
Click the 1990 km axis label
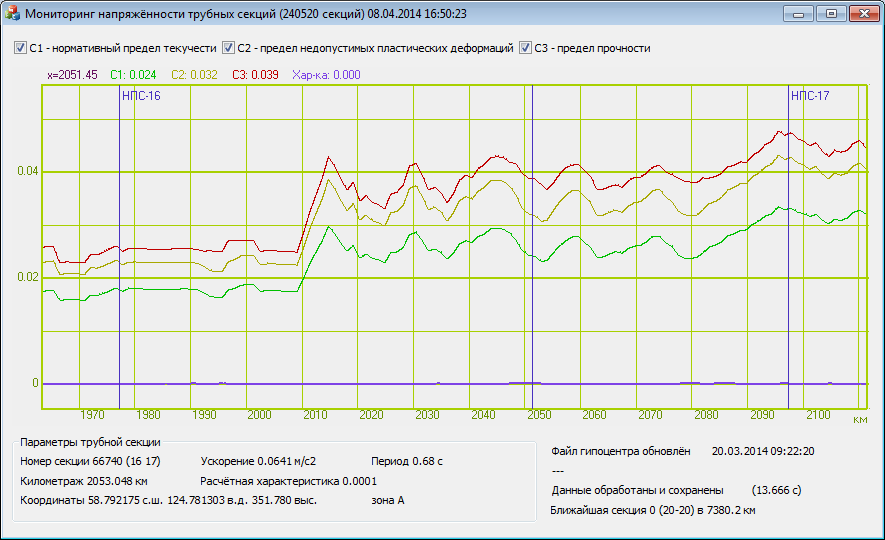click(x=204, y=415)
